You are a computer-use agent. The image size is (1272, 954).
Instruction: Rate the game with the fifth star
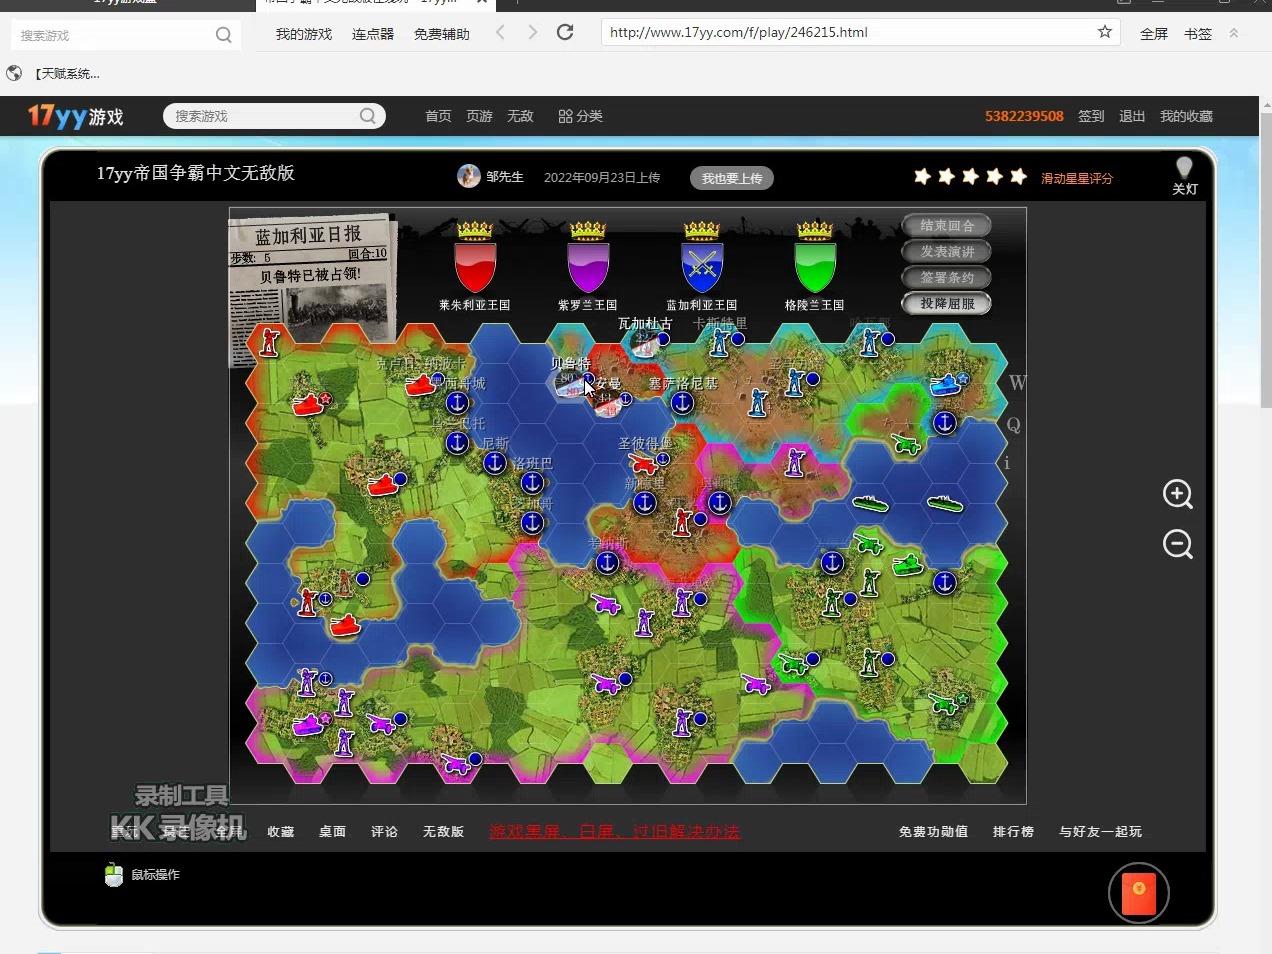pos(1018,177)
